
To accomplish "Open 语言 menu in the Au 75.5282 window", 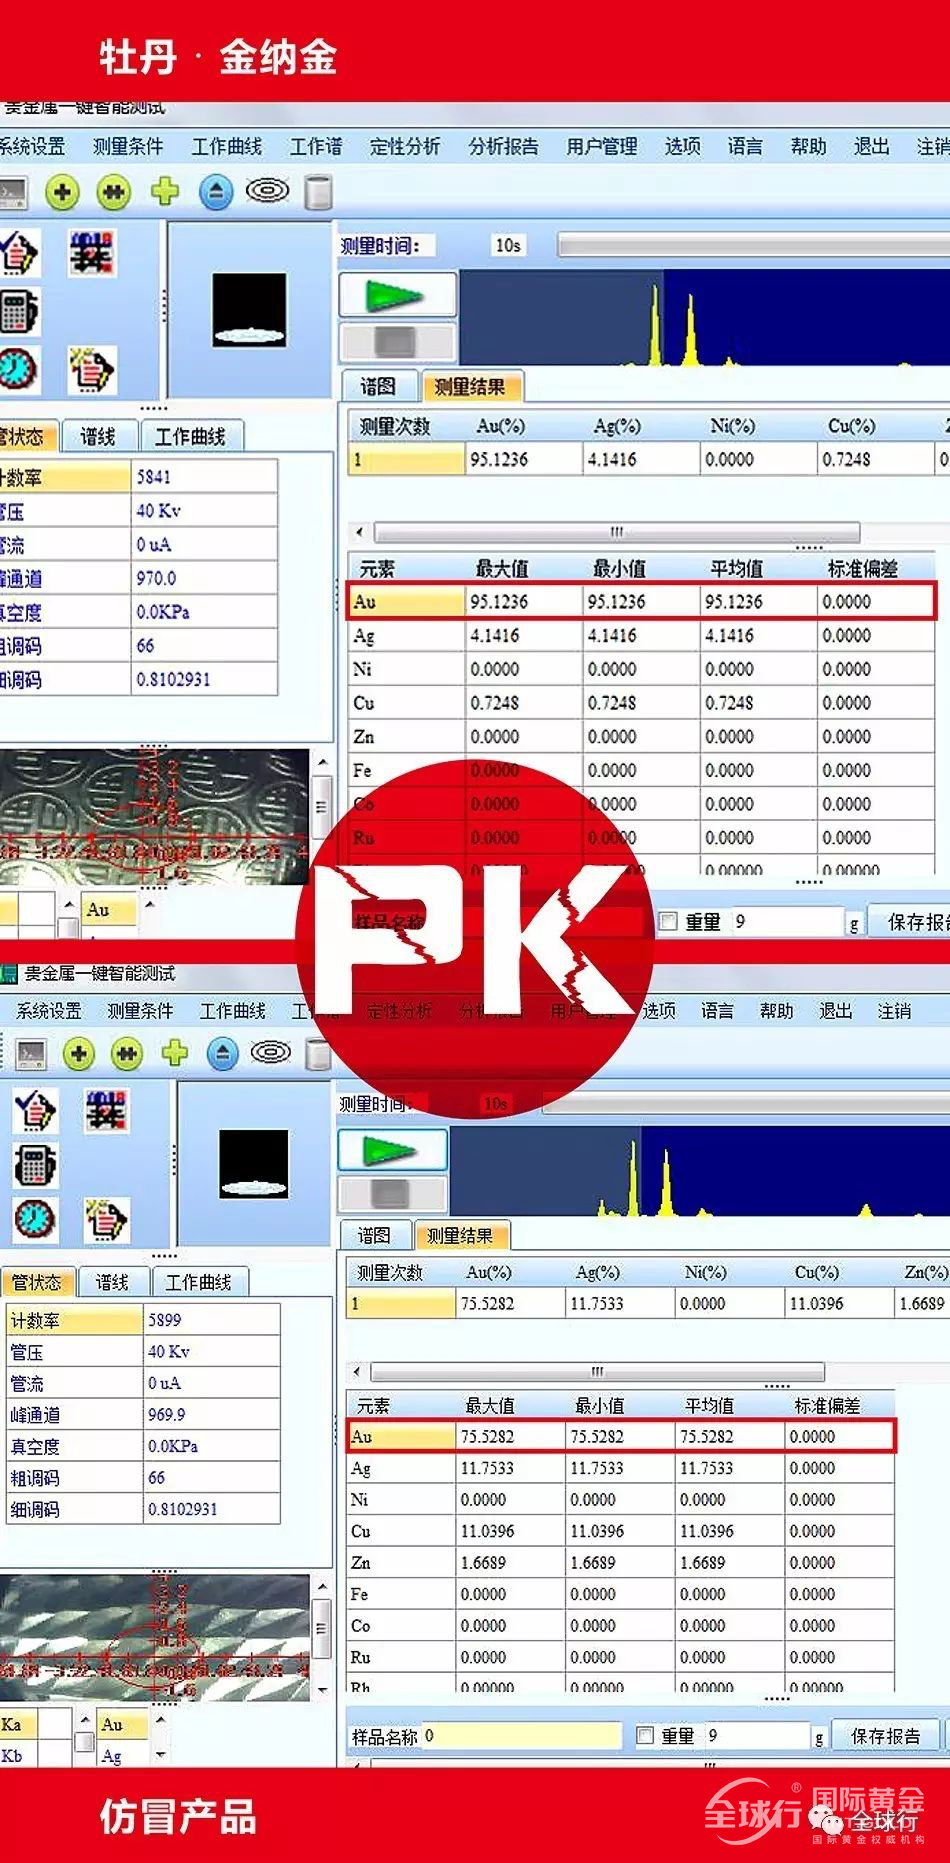I will [x=717, y=1011].
